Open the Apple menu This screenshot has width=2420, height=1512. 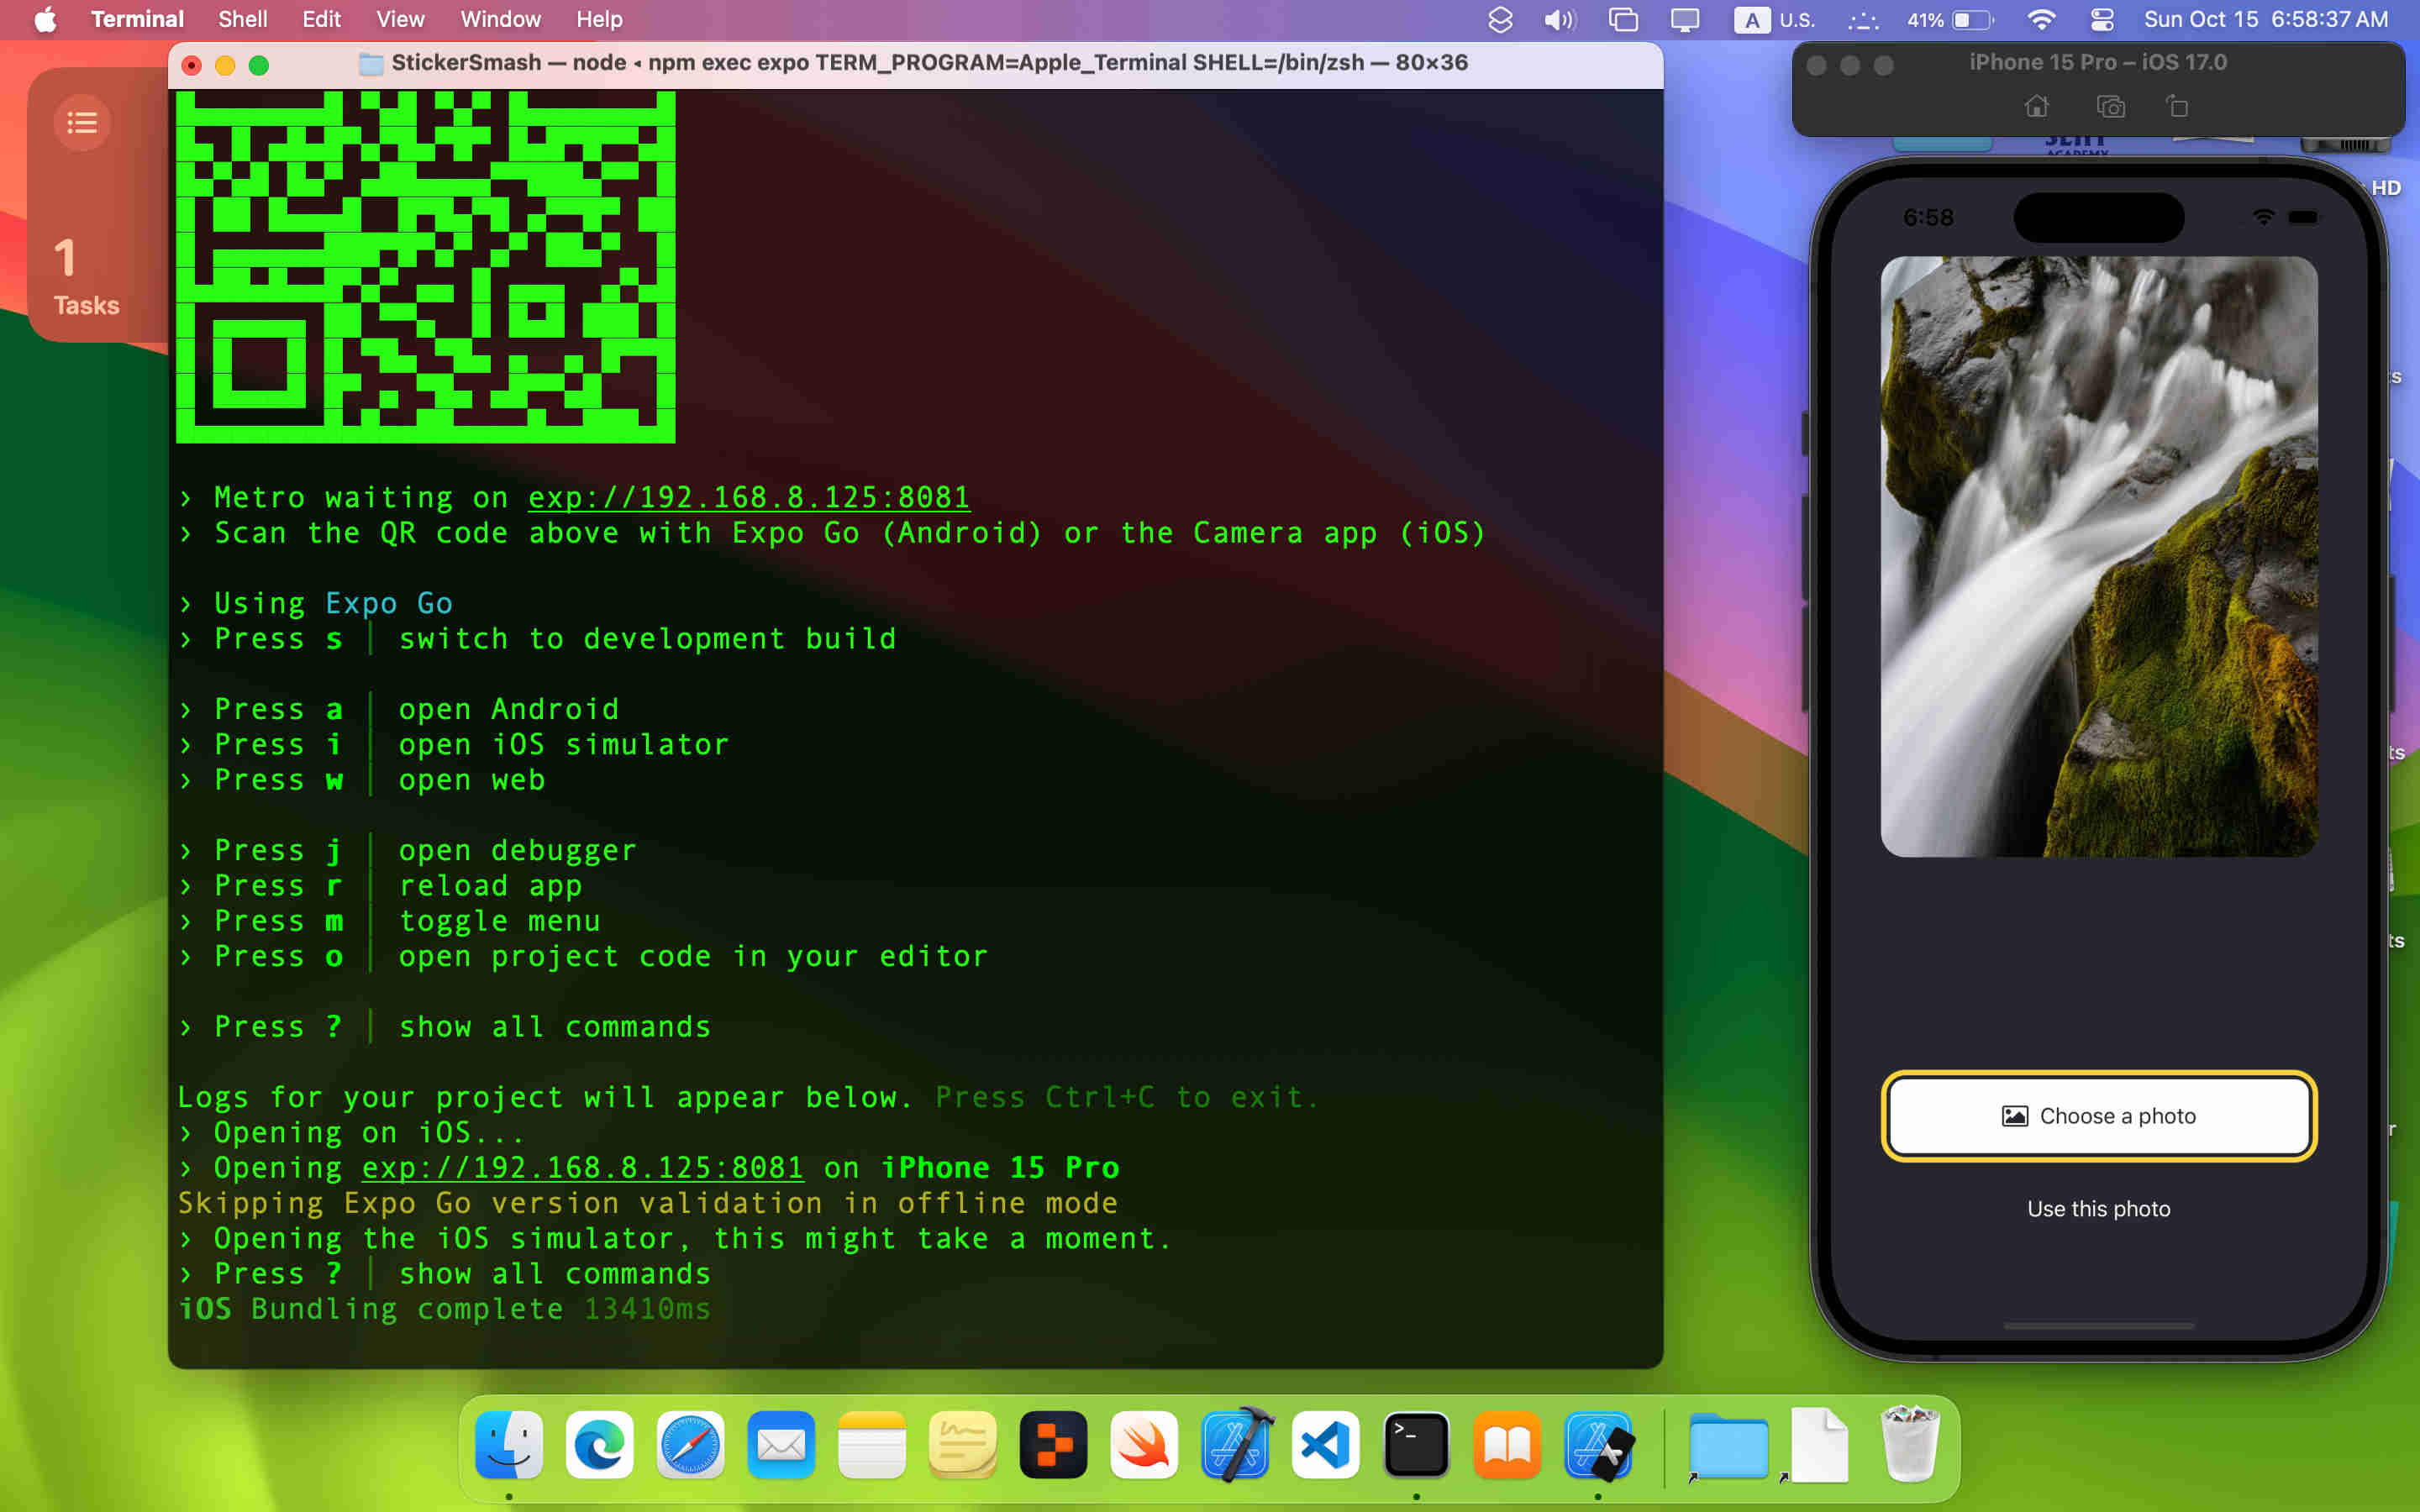pos(45,19)
